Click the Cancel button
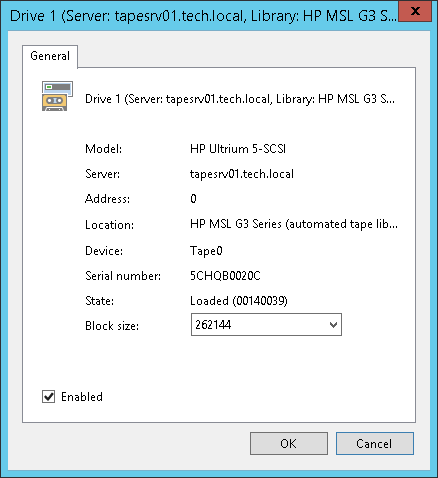 pos(375,443)
